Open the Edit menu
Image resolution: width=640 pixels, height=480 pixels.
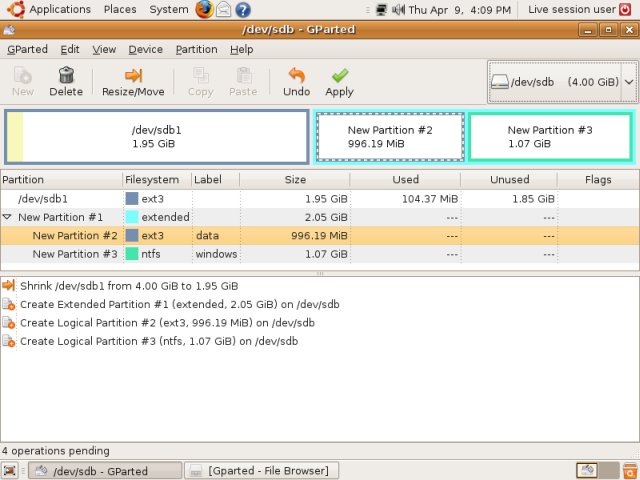70,49
